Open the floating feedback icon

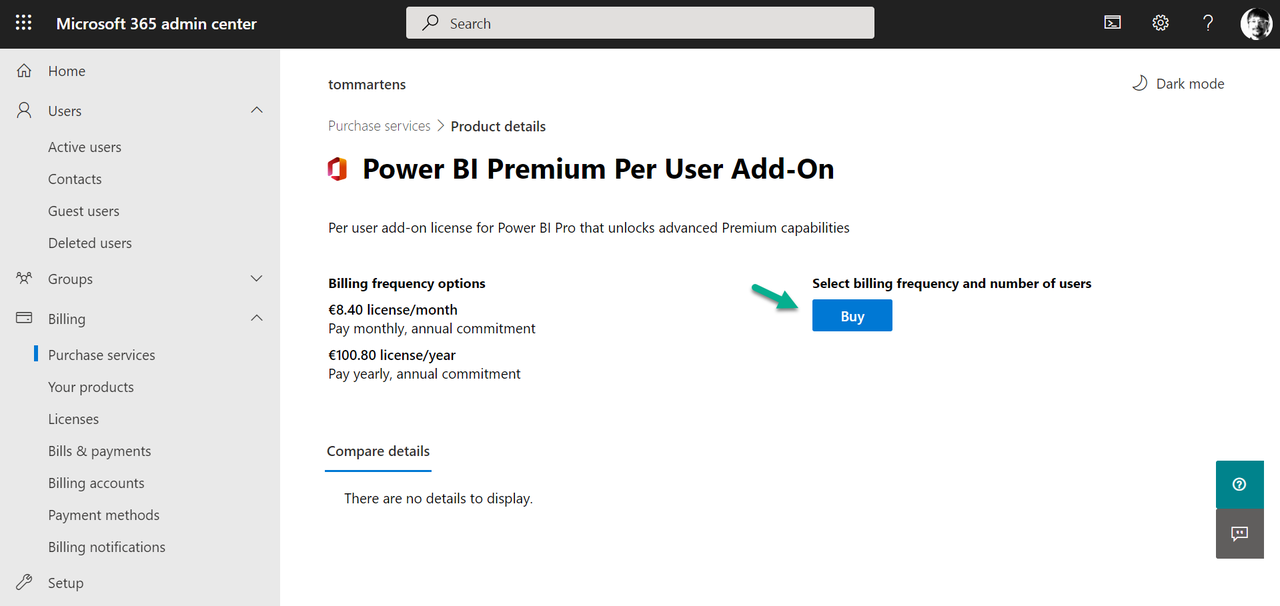[x=1239, y=534]
